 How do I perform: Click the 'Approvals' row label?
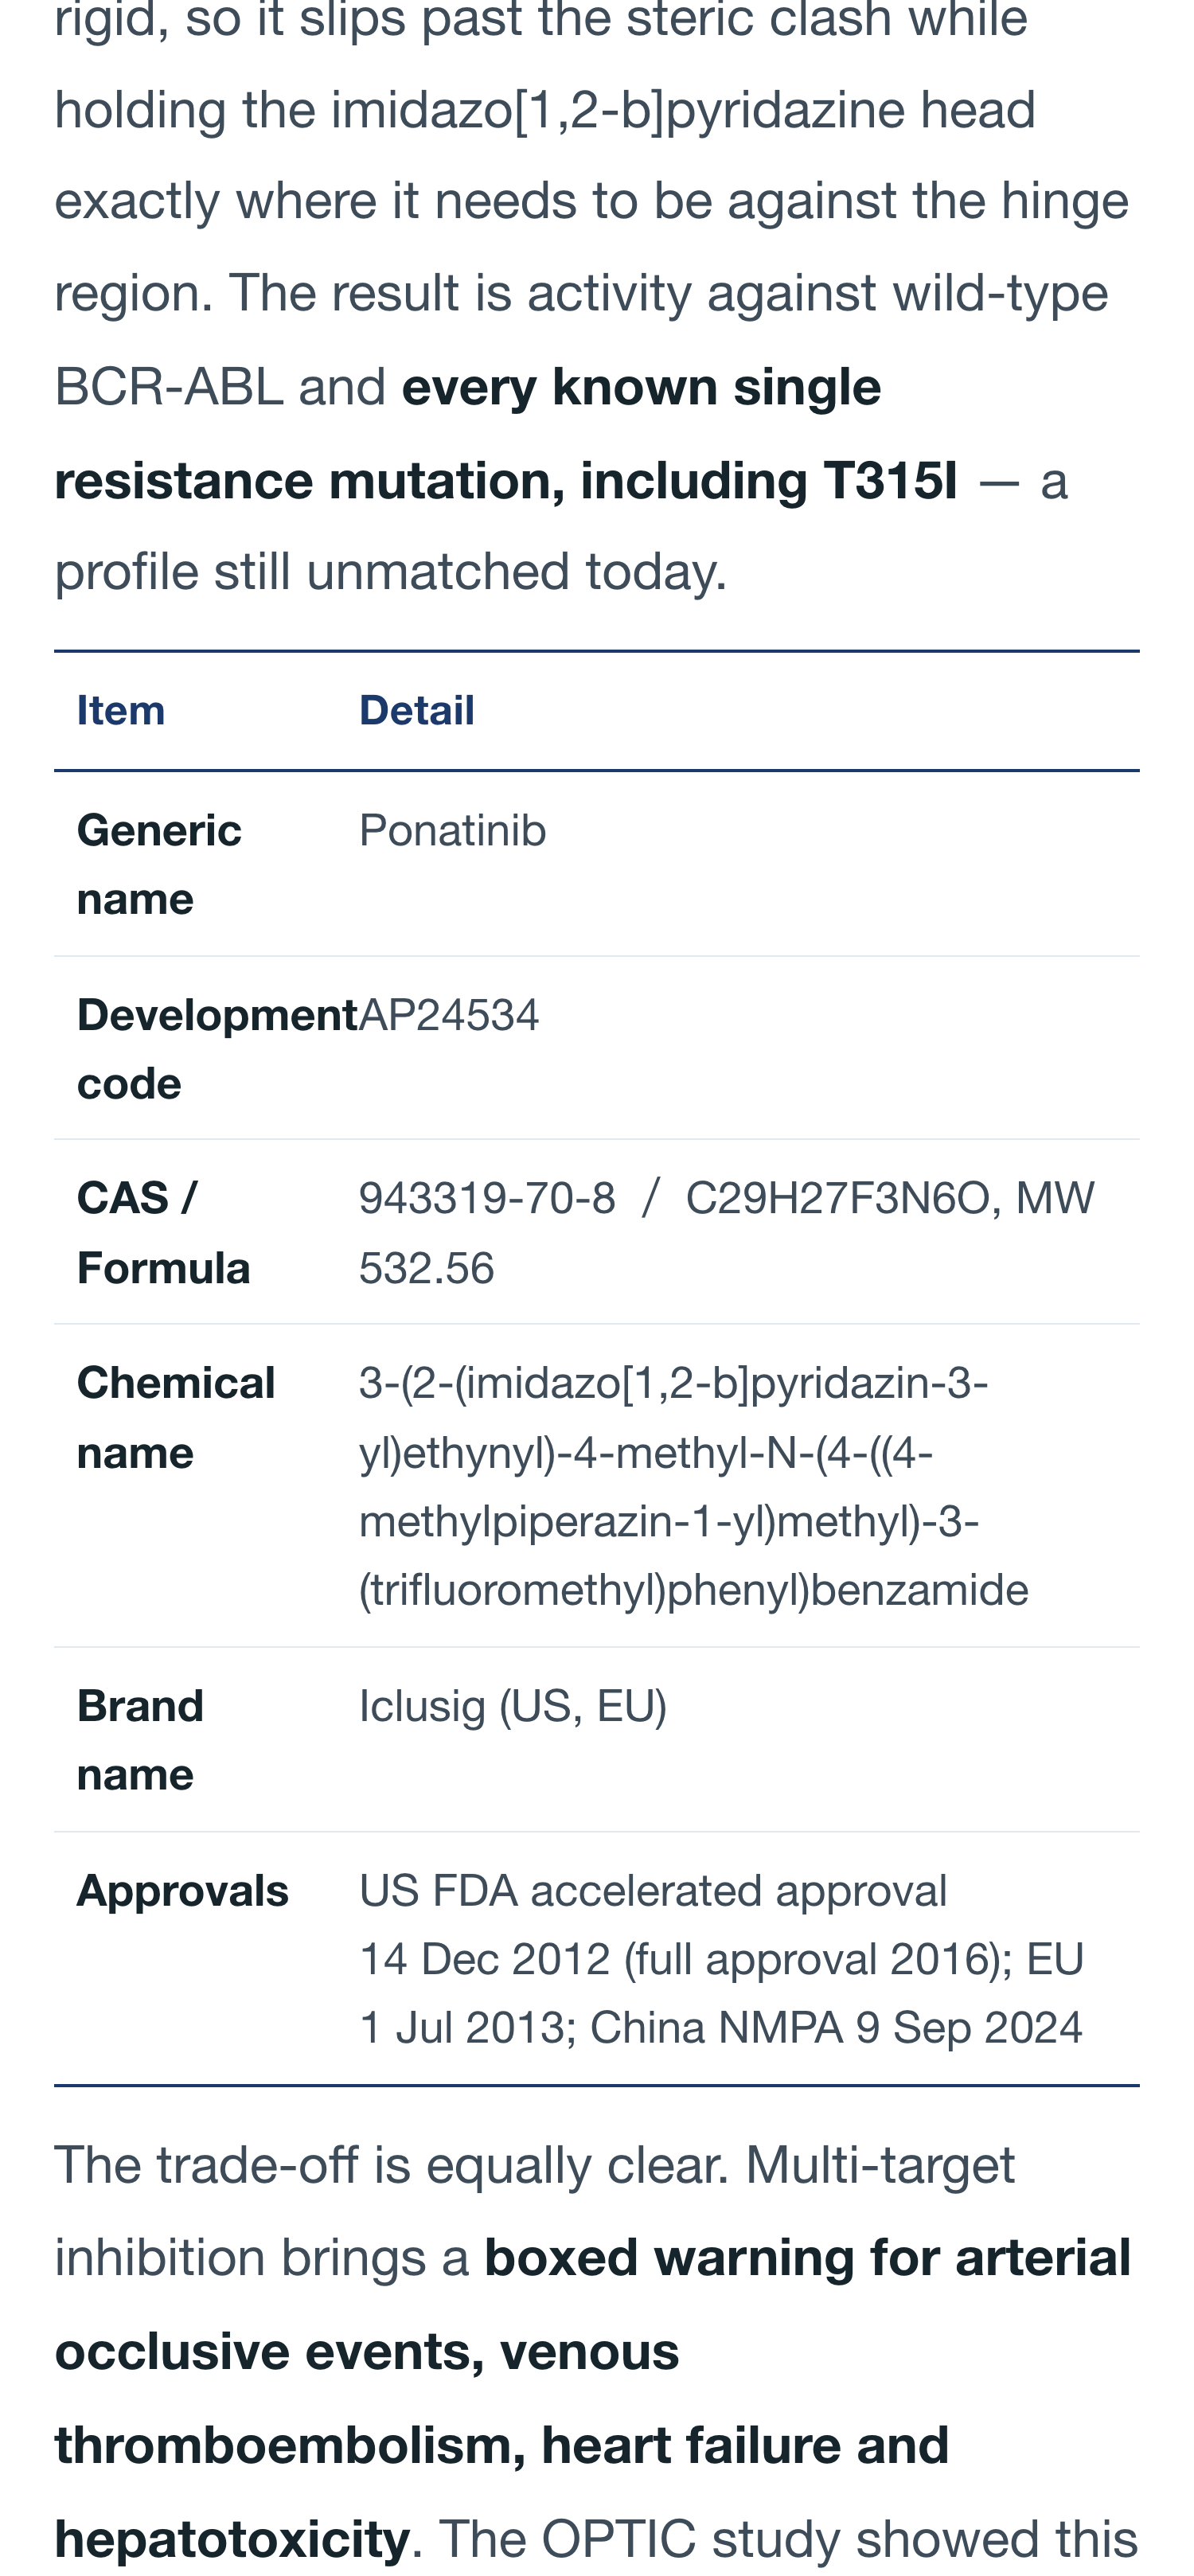(x=182, y=1891)
